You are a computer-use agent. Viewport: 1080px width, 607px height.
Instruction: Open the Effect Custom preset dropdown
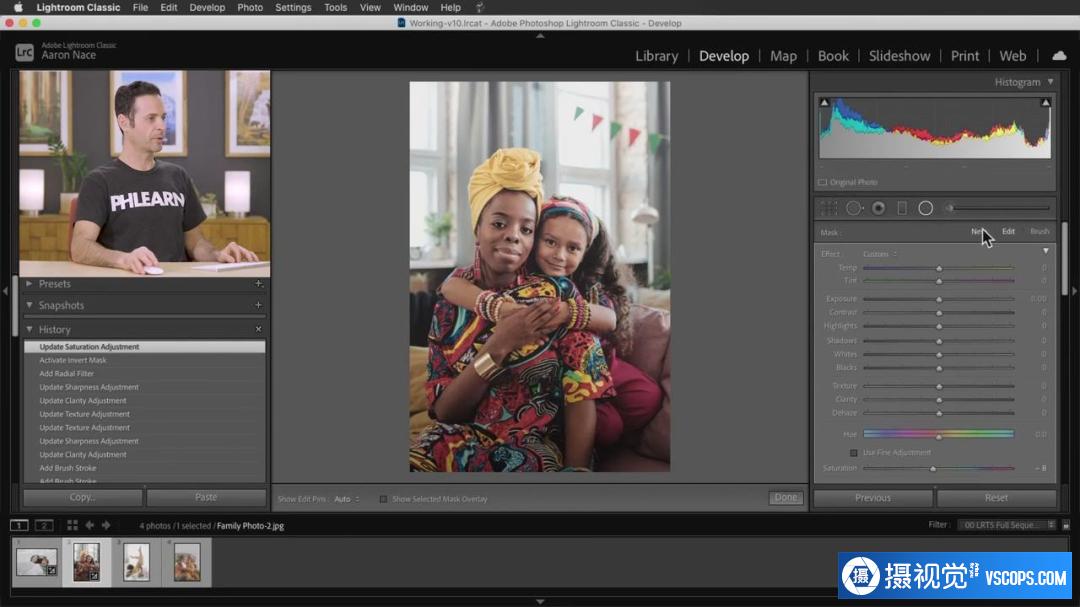[x=880, y=254]
